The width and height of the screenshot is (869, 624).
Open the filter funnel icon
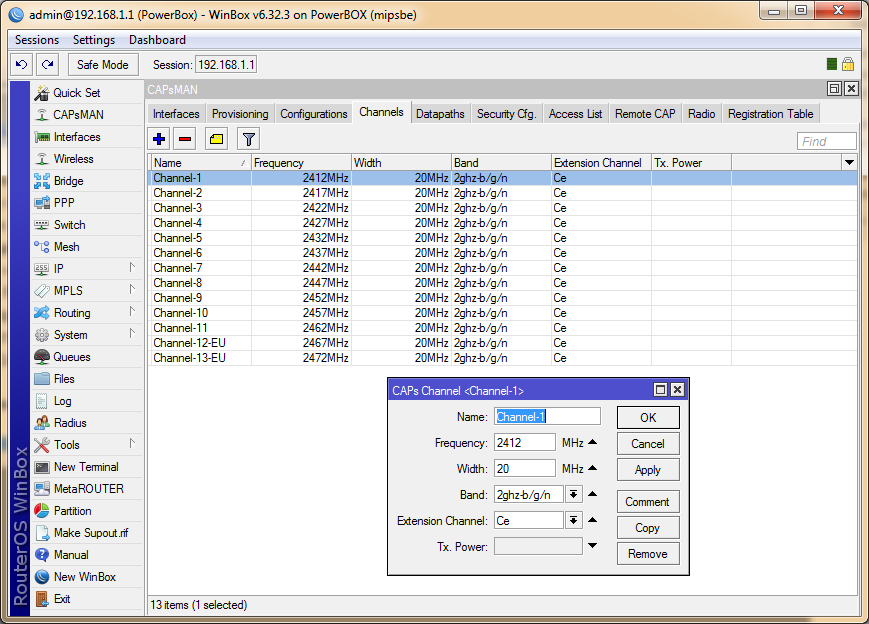(248, 139)
